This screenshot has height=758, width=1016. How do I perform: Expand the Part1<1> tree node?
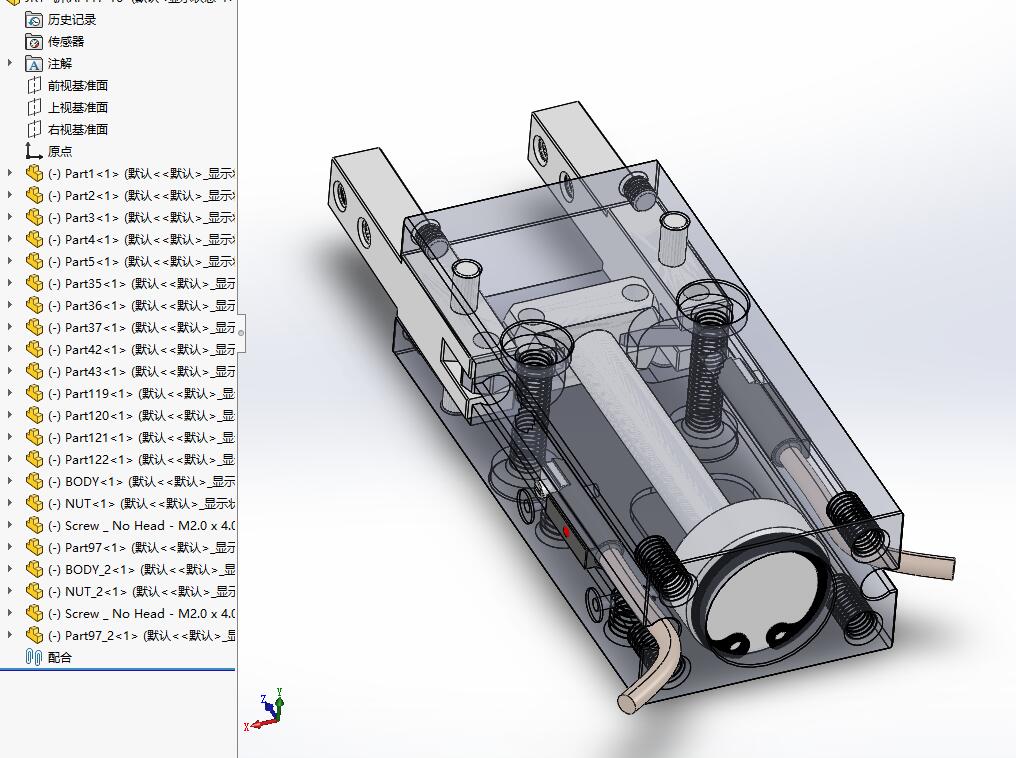(10, 174)
